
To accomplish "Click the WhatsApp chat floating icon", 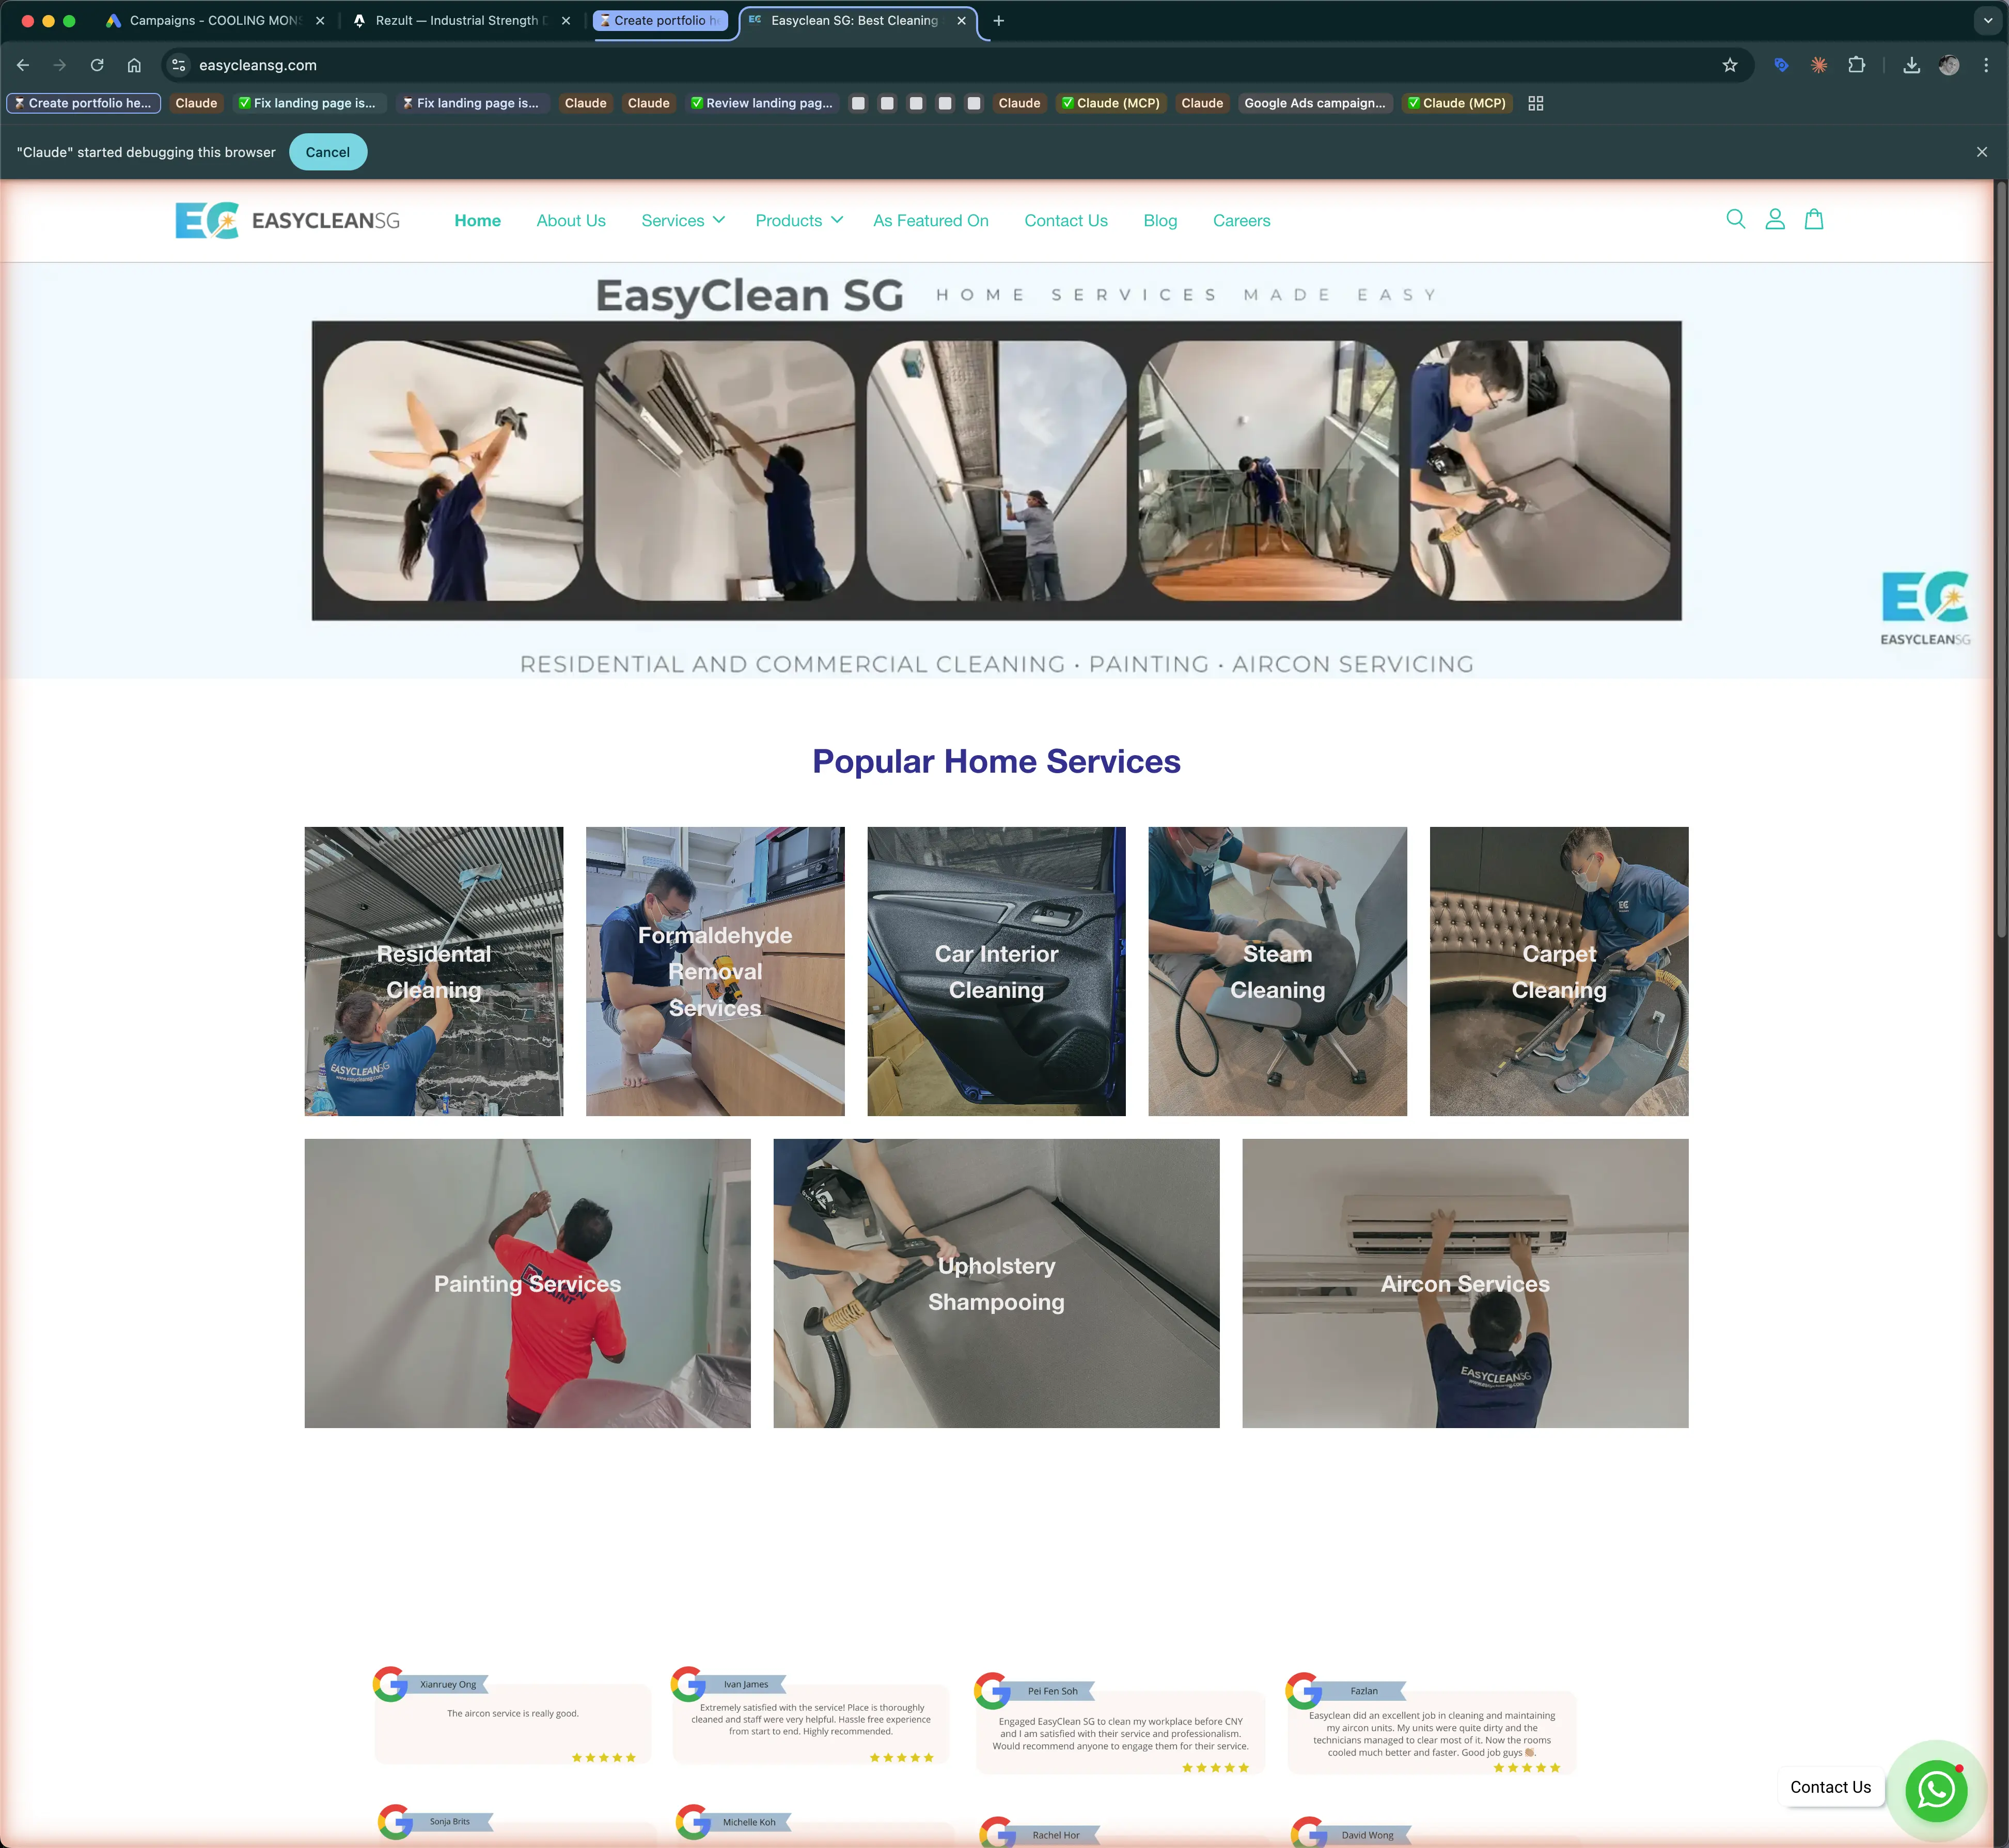I will click(1936, 1790).
